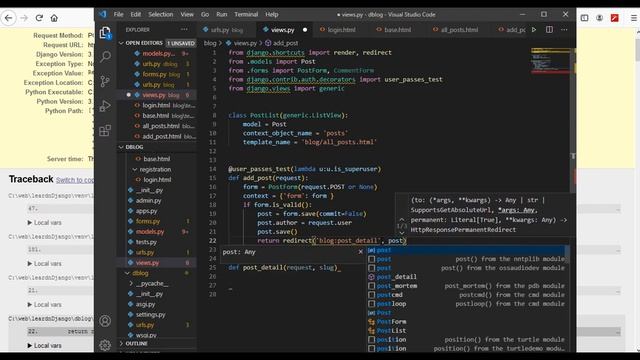
Task: Open the Extensions view
Action: [105, 131]
